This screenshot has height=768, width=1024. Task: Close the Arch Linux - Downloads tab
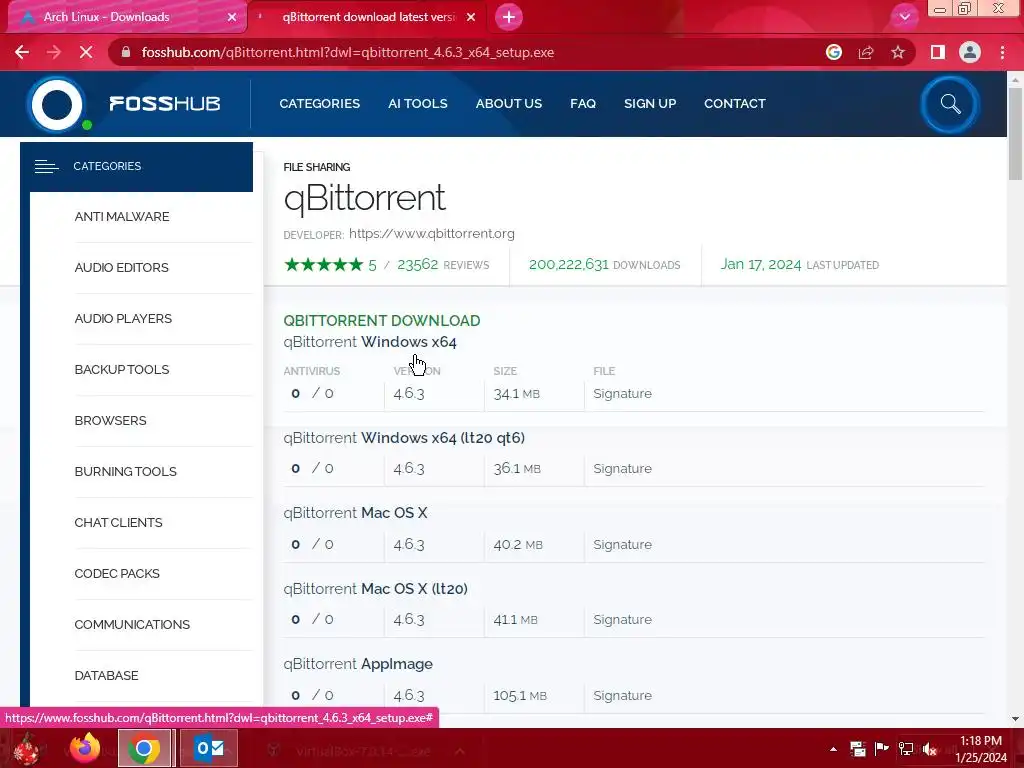coord(232,17)
